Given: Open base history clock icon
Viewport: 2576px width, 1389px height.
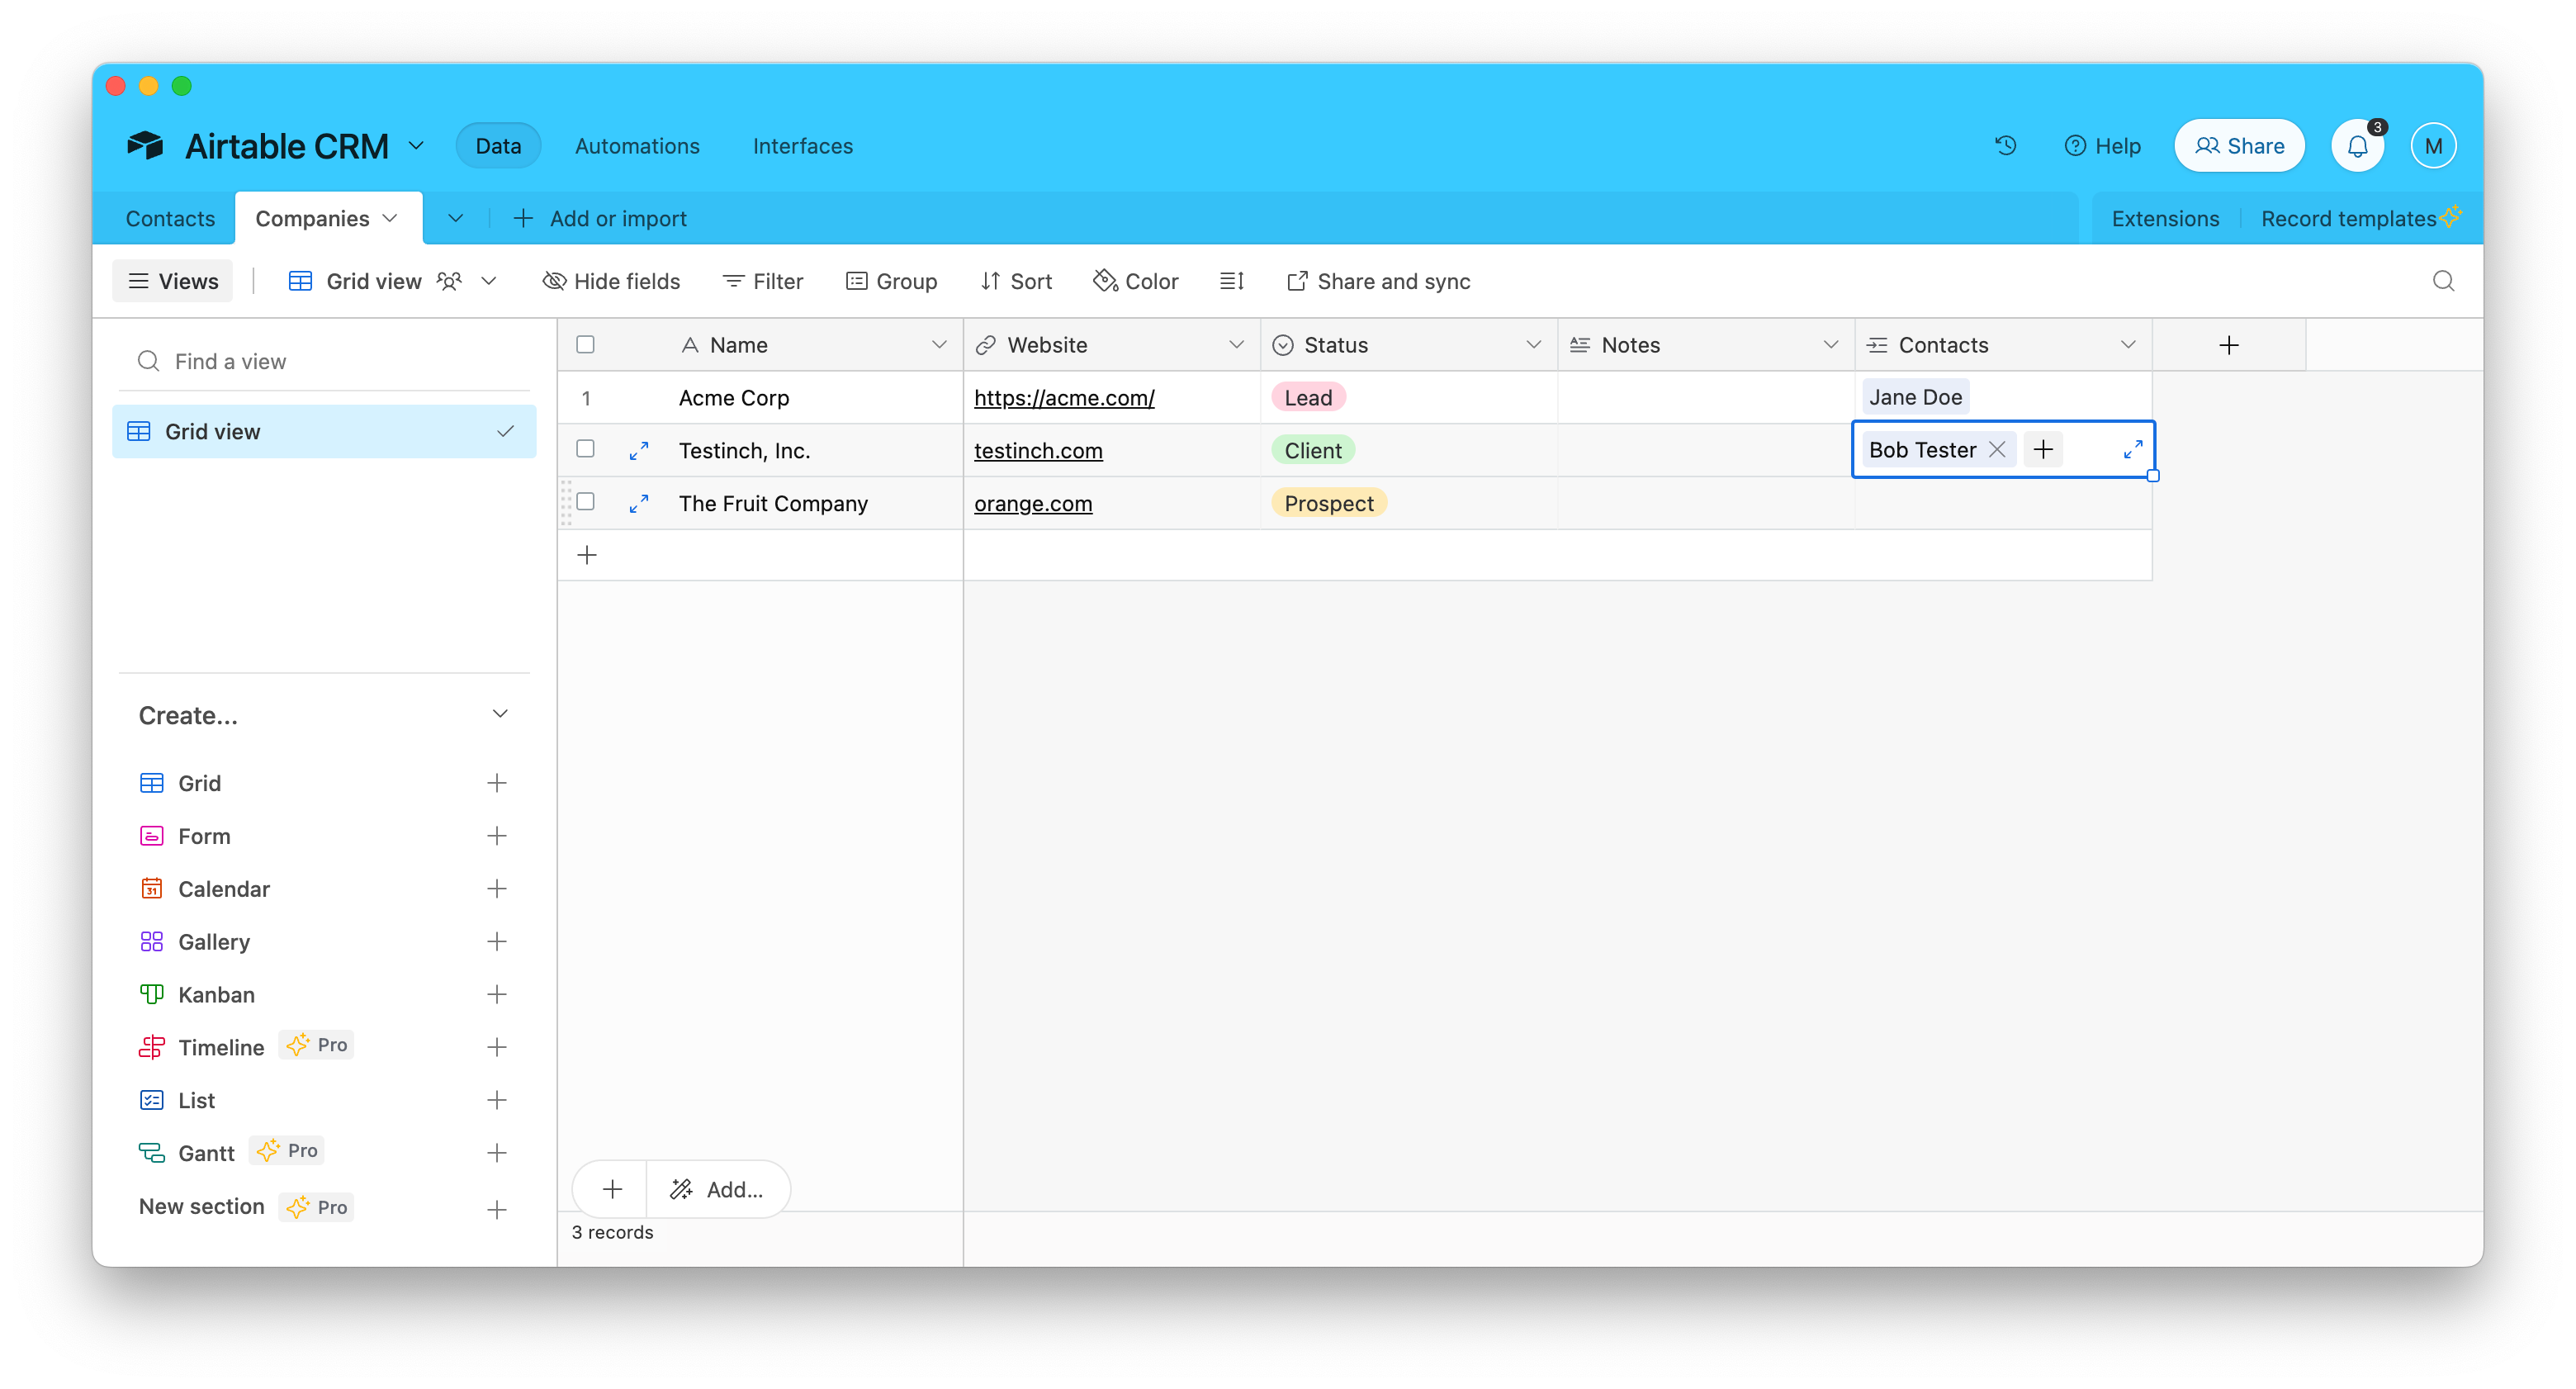Looking at the screenshot, I should [2005, 146].
